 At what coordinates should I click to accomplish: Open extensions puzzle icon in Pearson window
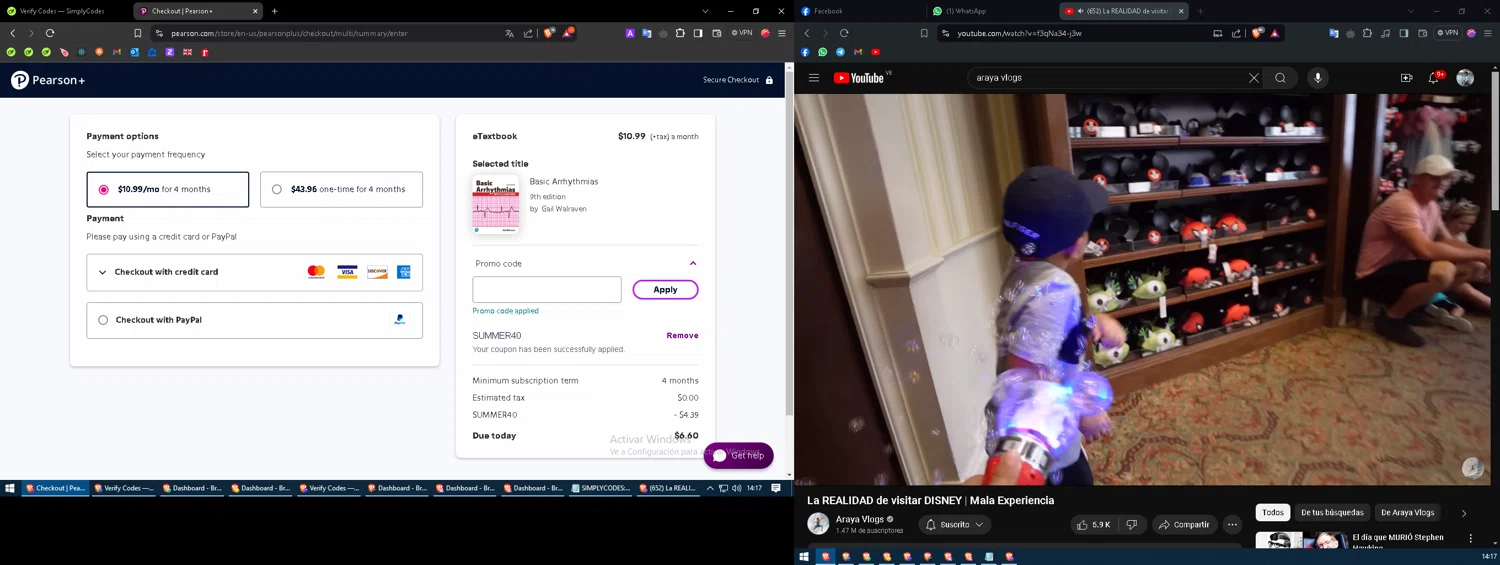tap(680, 33)
